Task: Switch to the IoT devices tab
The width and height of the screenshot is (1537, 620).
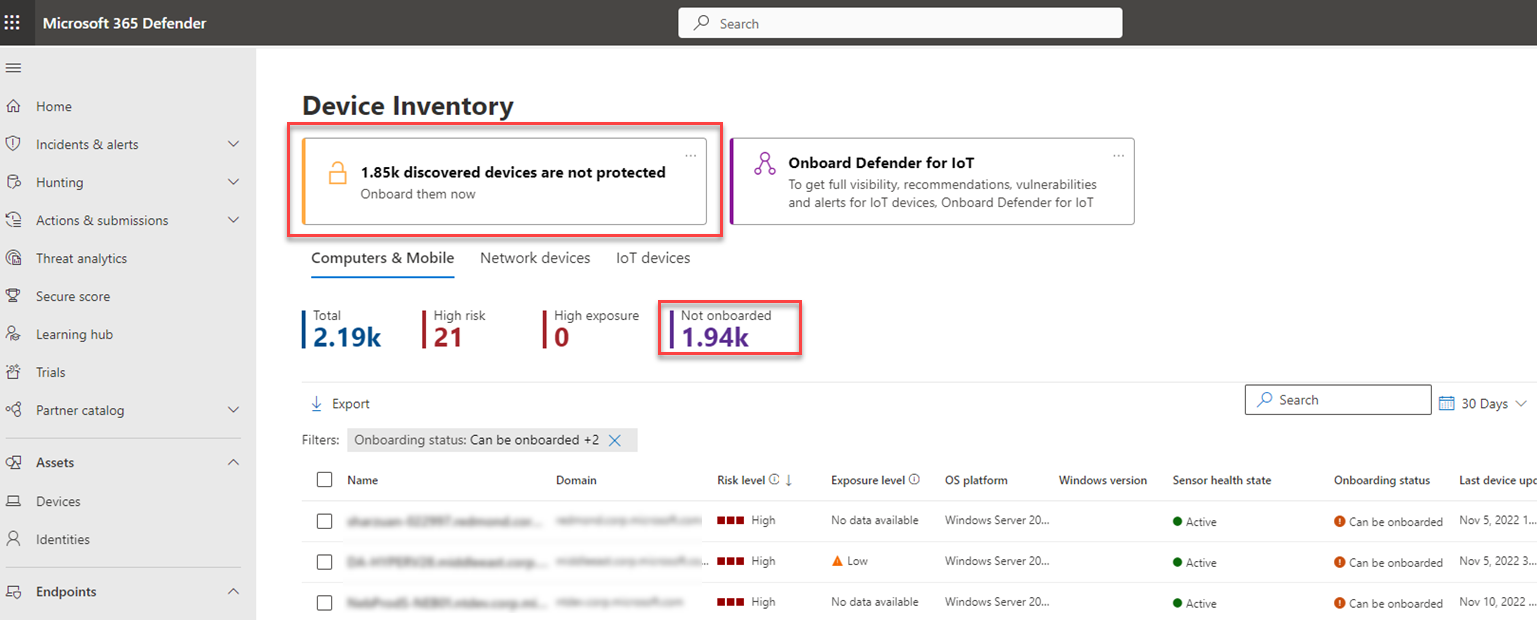Action: tap(653, 258)
